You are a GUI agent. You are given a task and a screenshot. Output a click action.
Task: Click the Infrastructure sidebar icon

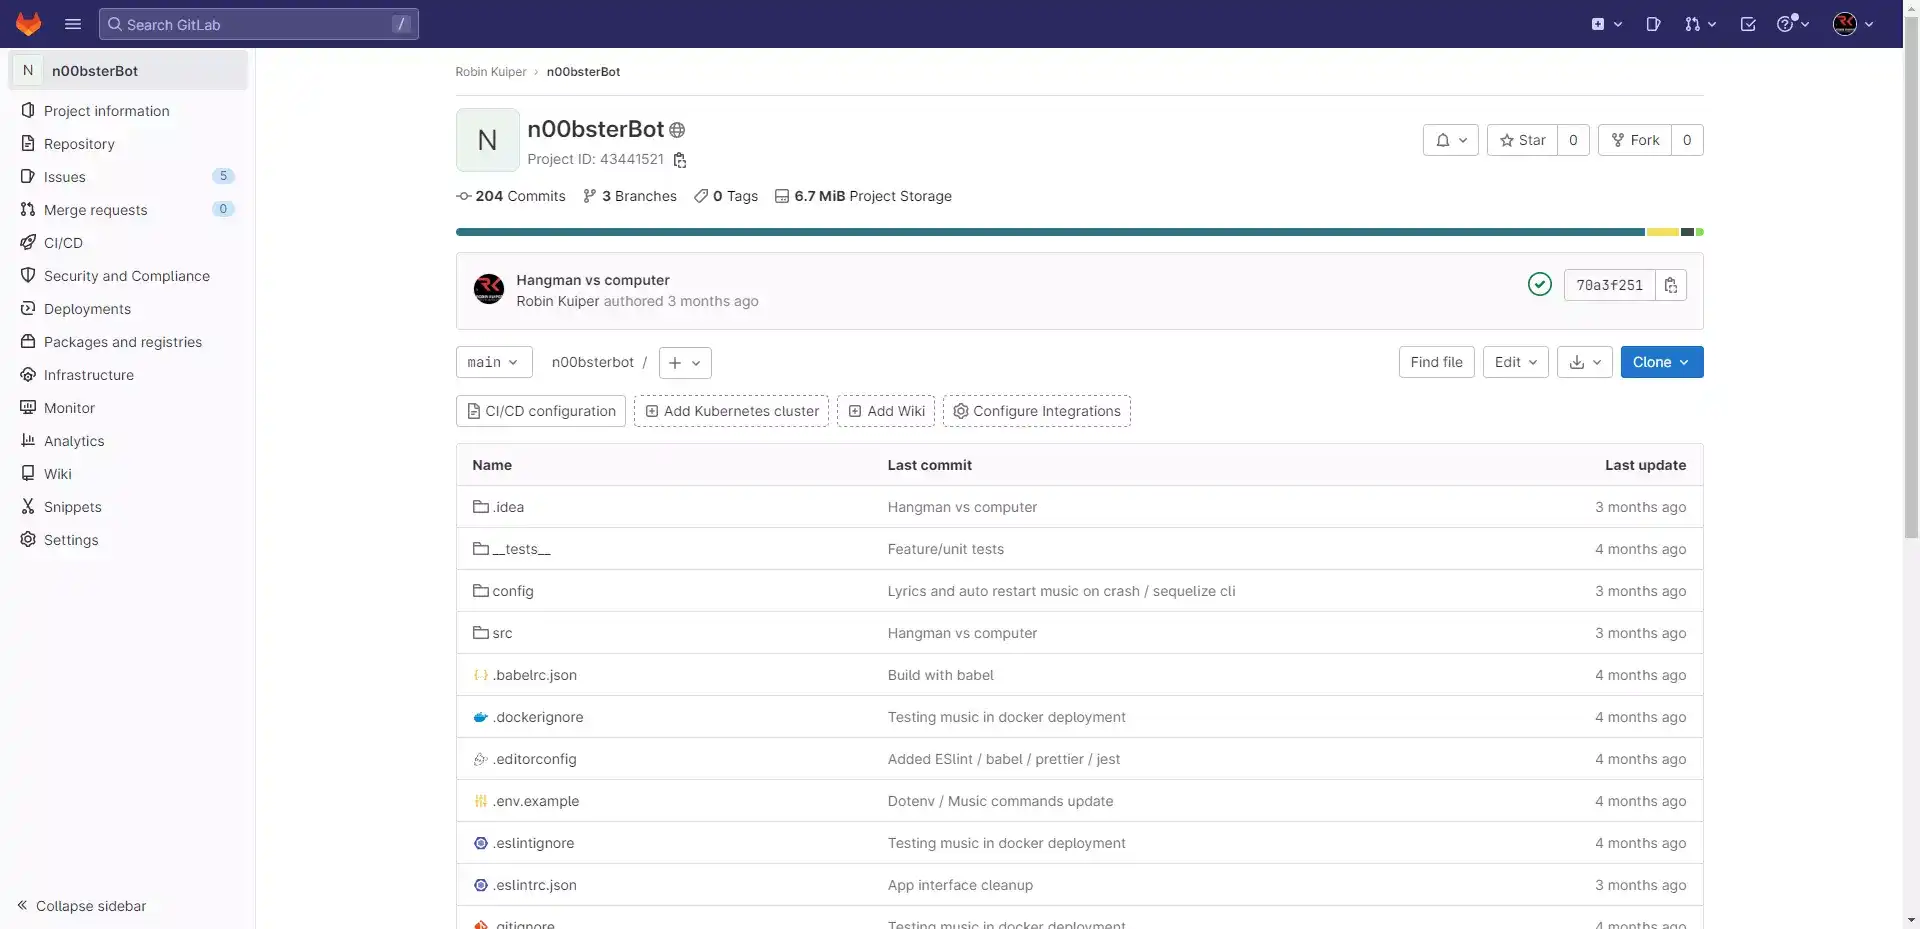point(28,375)
